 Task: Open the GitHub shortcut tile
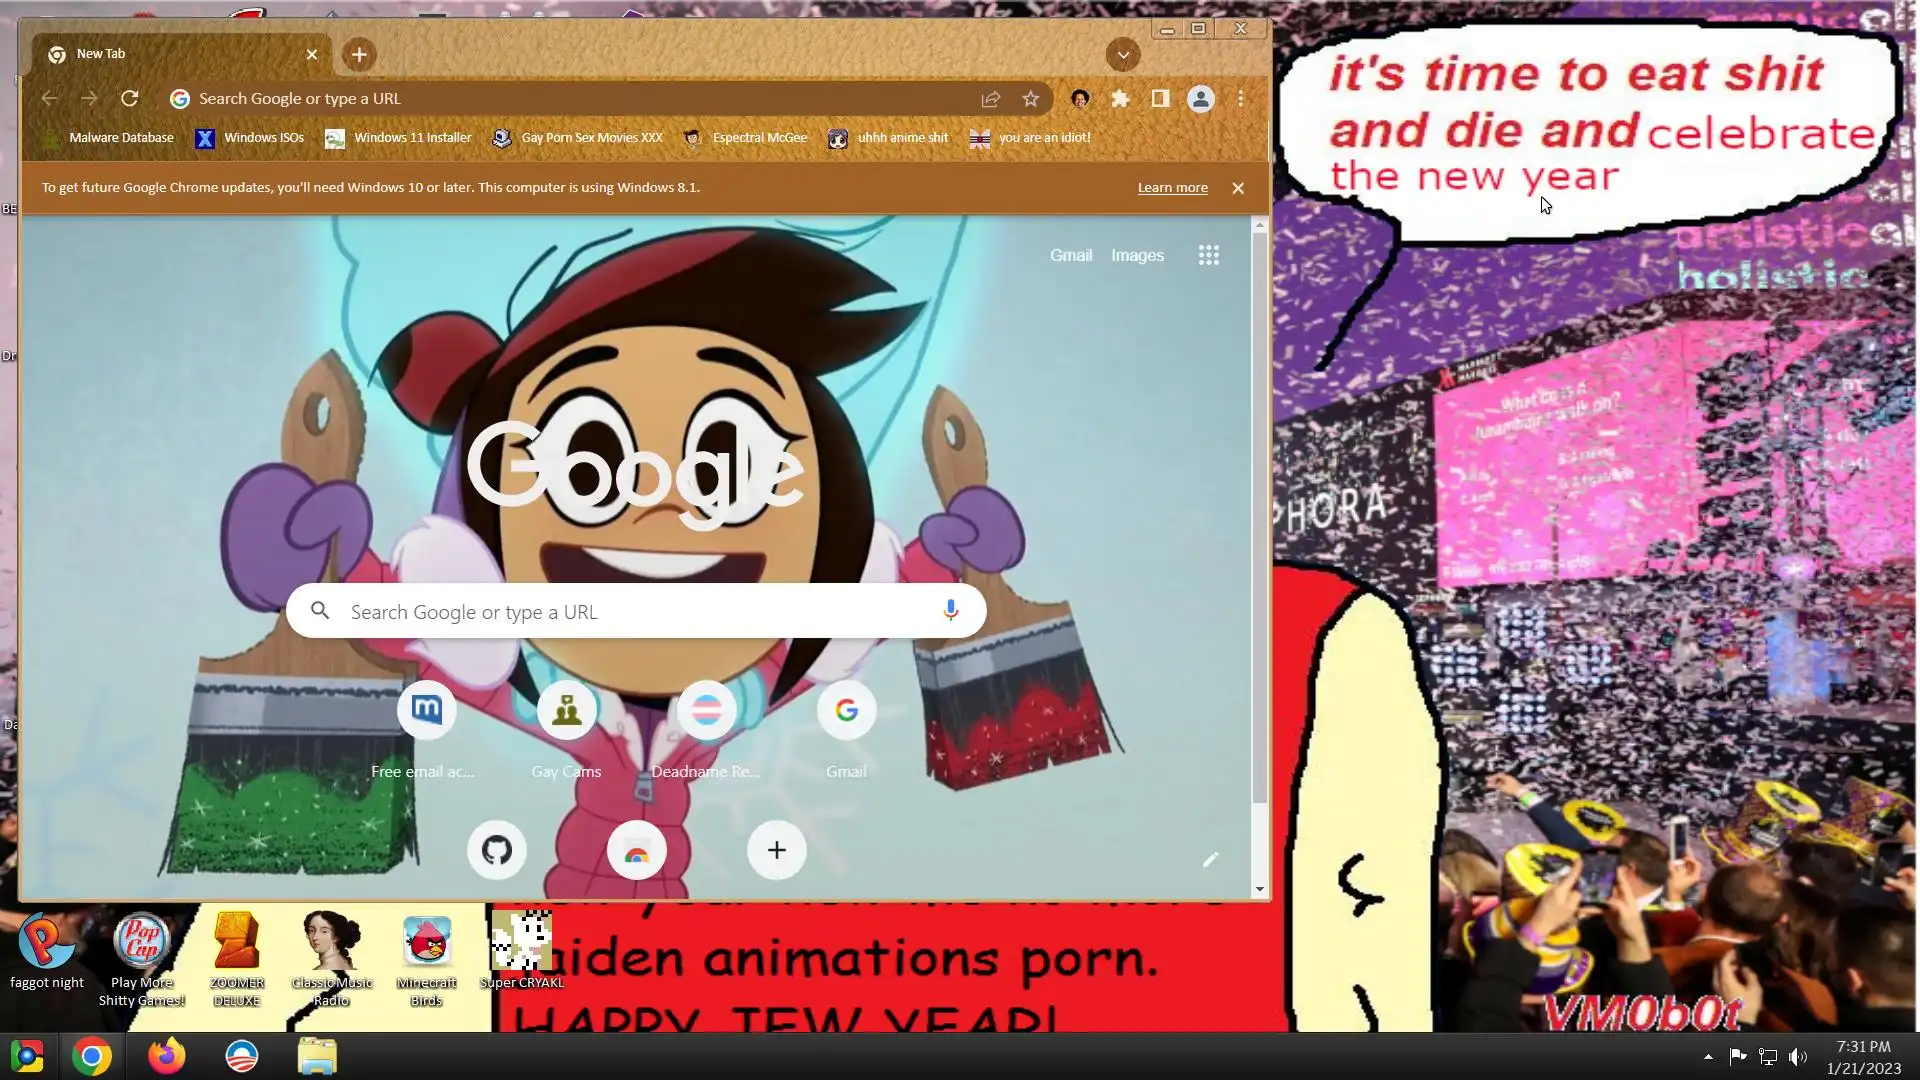coord(497,850)
